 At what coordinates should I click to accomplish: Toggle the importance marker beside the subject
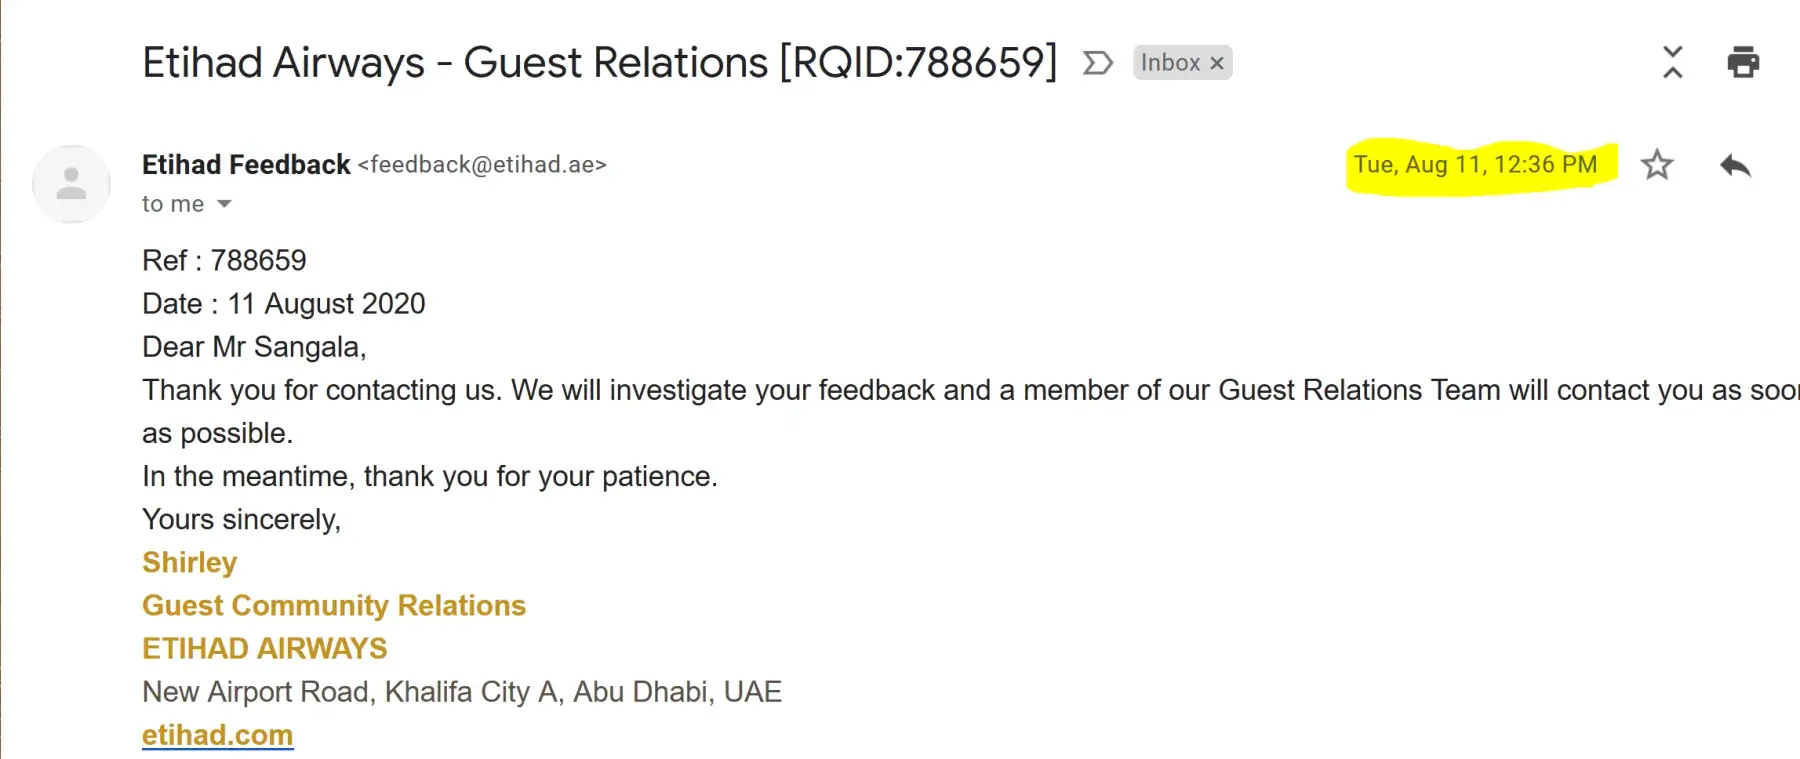tap(1097, 63)
